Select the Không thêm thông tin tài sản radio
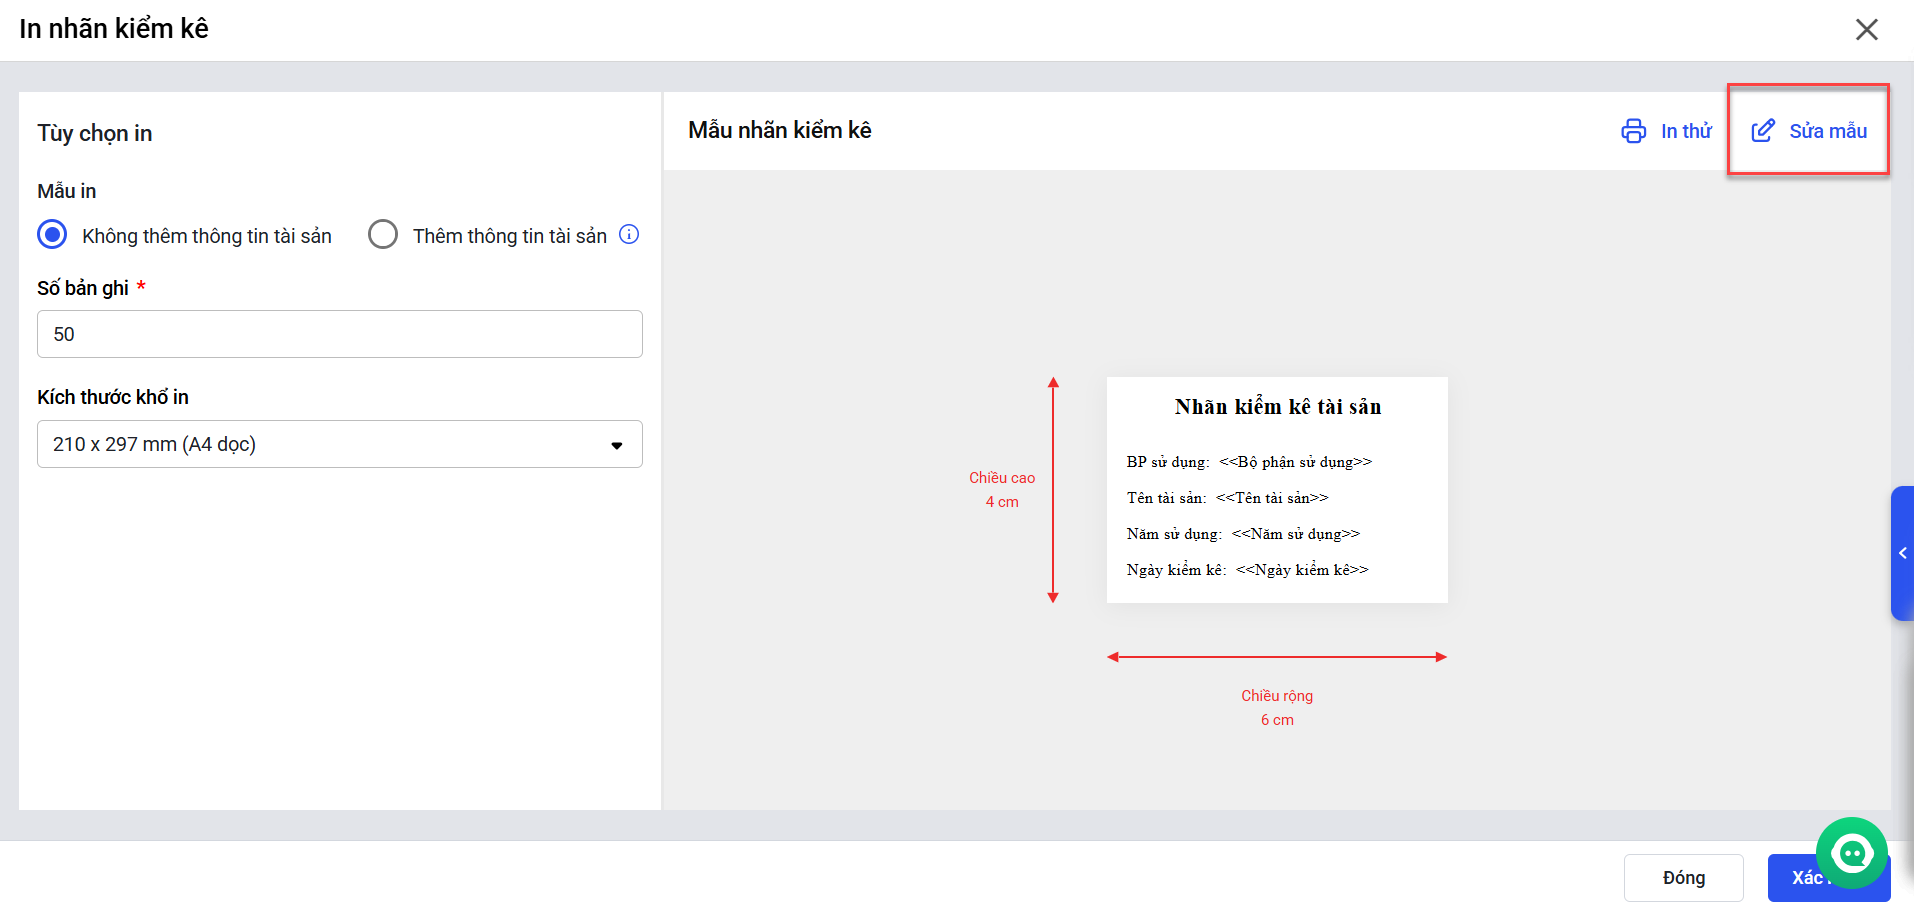 52,235
